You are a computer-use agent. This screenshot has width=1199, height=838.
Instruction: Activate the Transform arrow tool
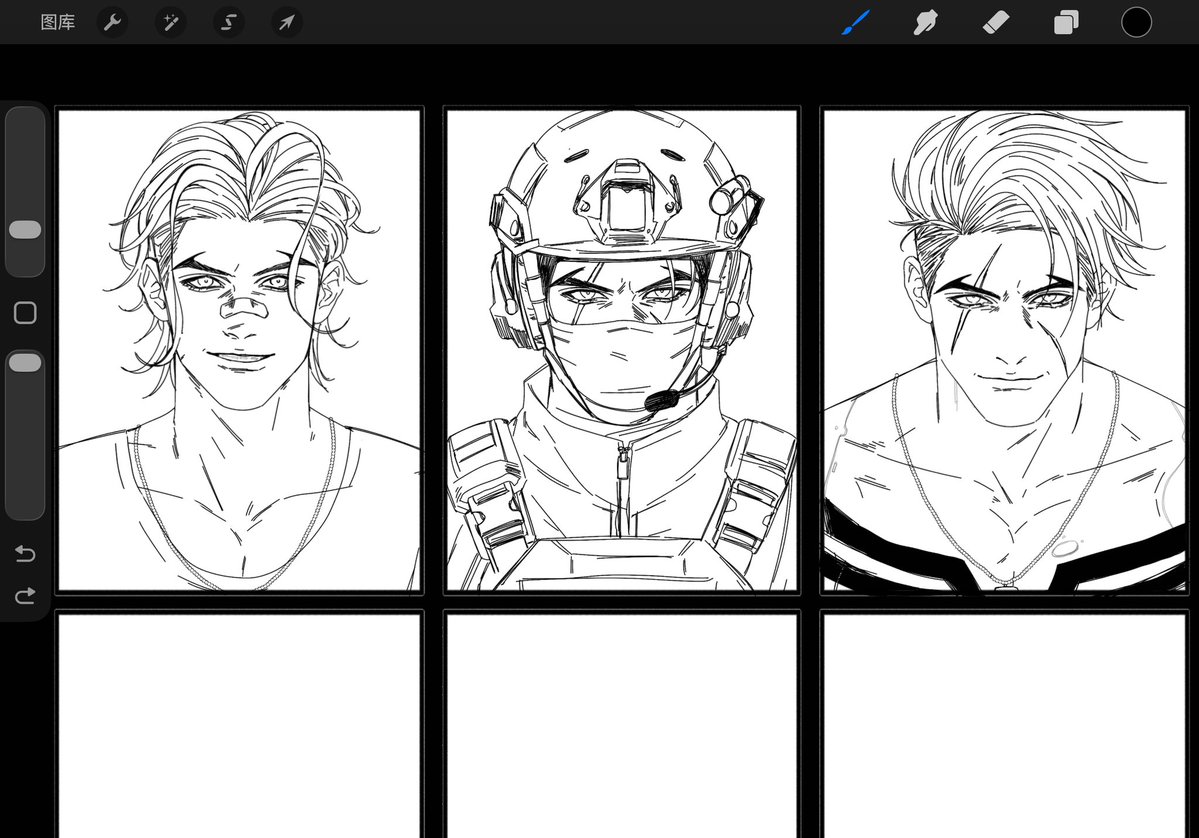click(x=287, y=22)
